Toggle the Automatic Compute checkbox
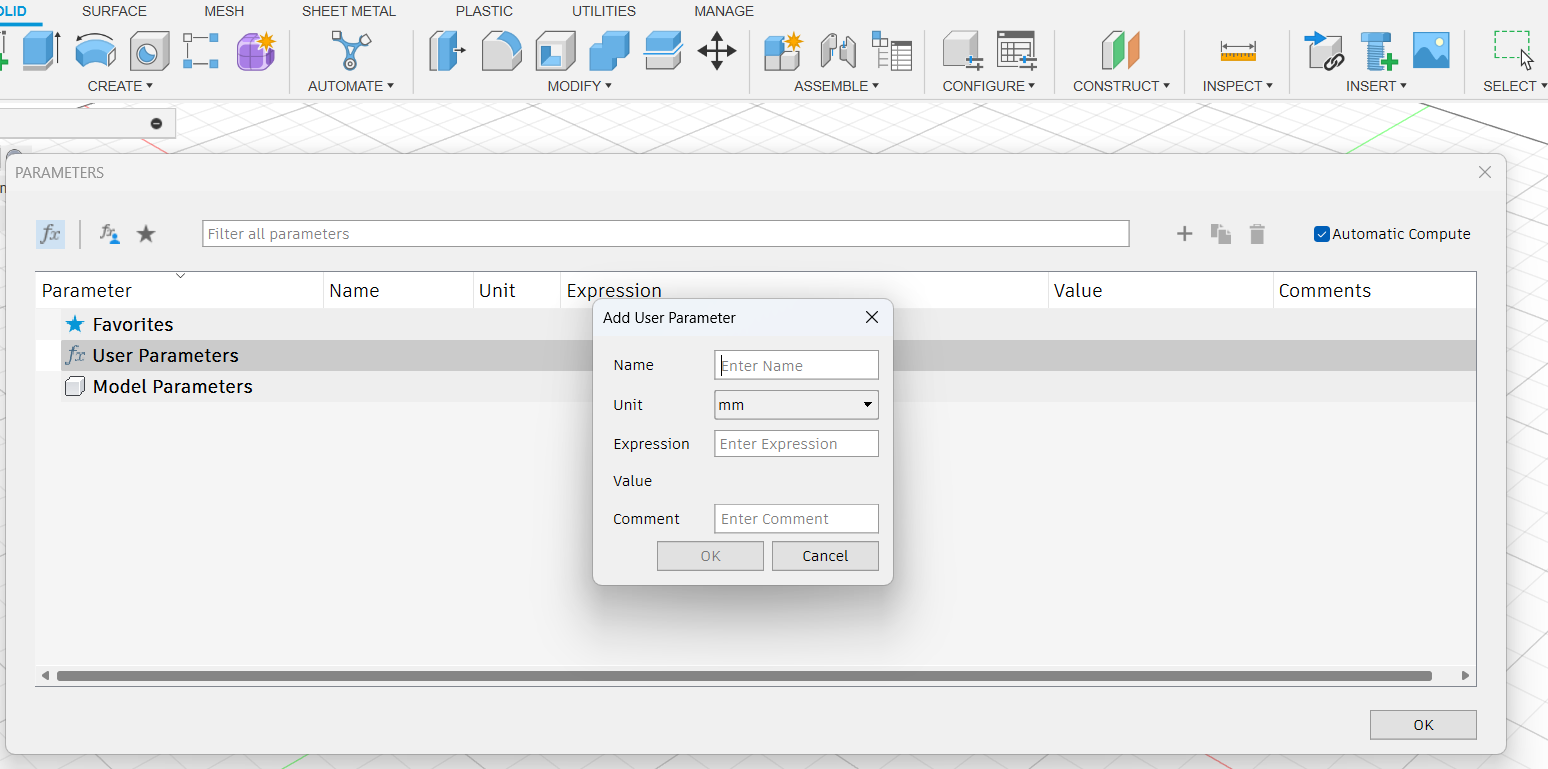The image size is (1548, 769). [1322, 234]
